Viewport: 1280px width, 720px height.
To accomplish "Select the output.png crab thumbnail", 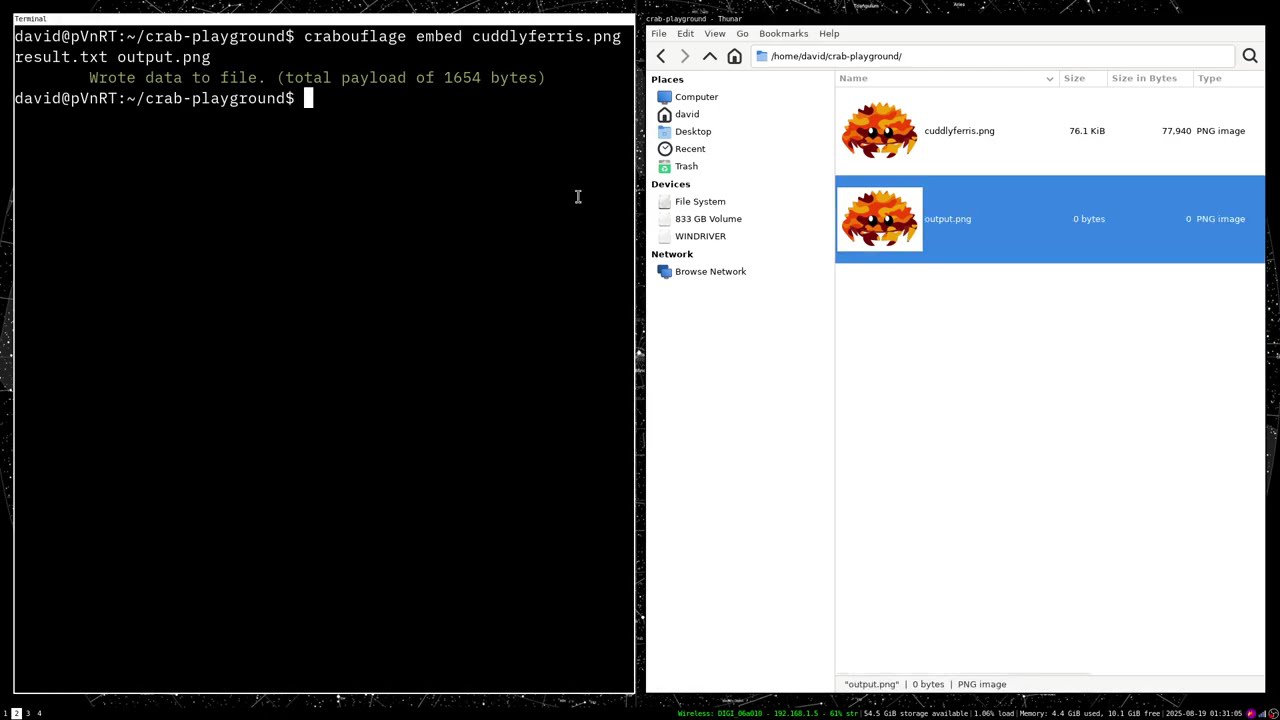I will click(x=879, y=219).
